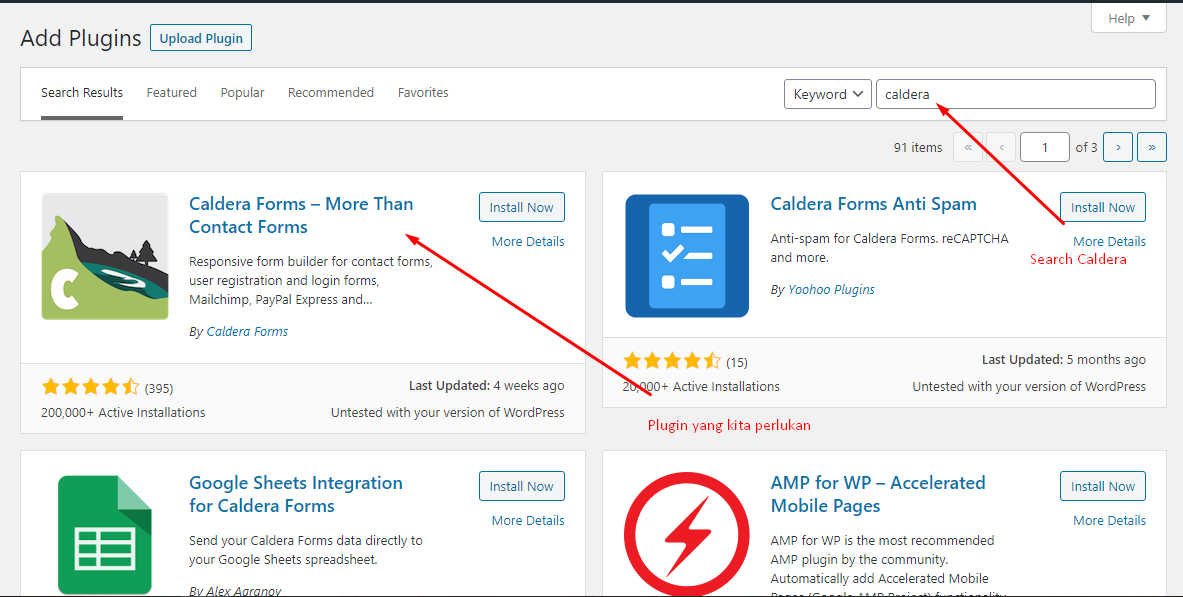Open More Details for Google Sheets Integration
This screenshot has width=1183, height=597.
[528, 521]
